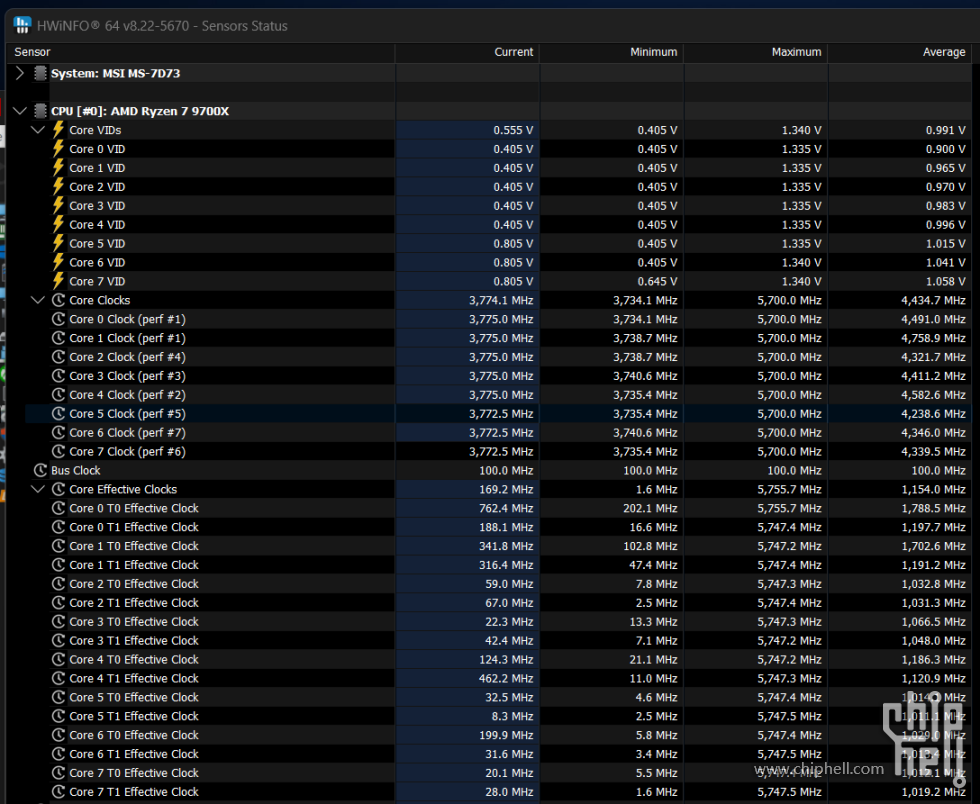This screenshot has height=804, width=980.
Task: Click Core 0 T0 maximum value 5,755.7 MHz
Action: point(789,508)
